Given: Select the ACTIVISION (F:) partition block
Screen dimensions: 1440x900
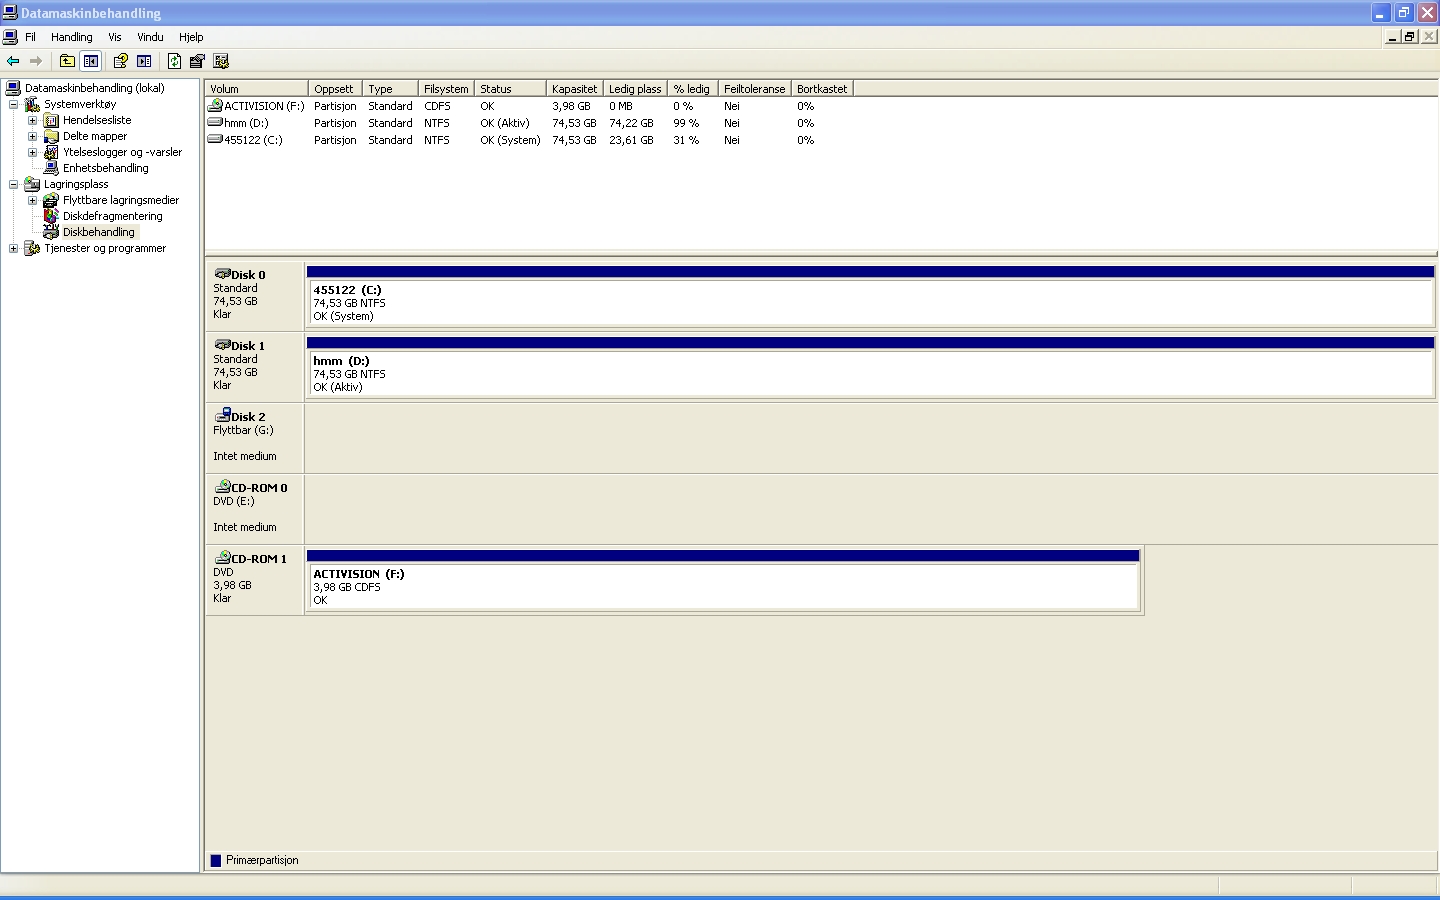Looking at the screenshot, I should pyautogui.click(x=723, y=580).
